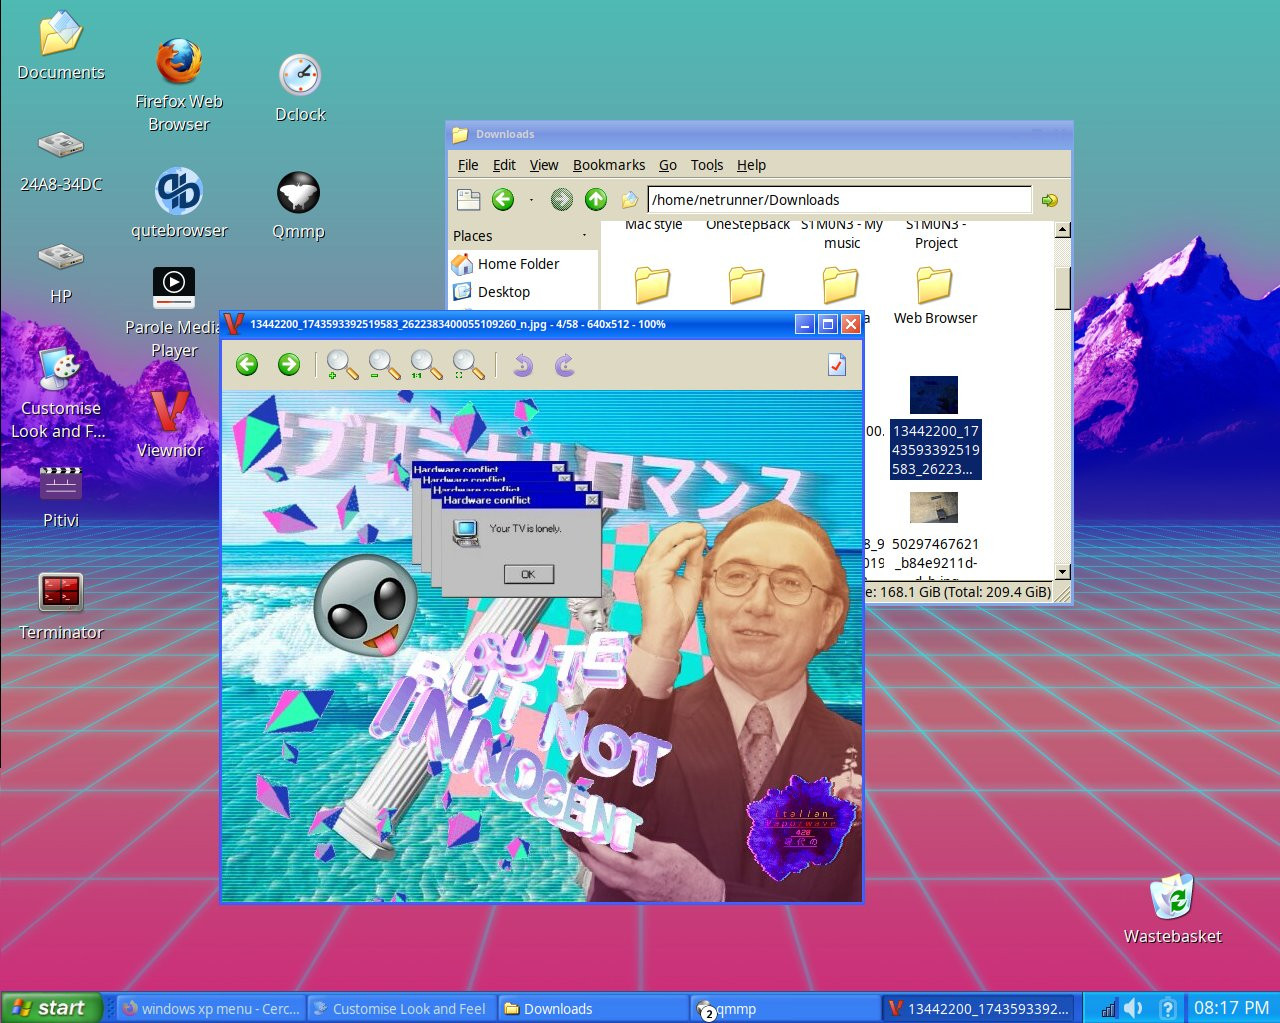This screenshot has width=1280, height=1023.
Task: Click the Start button on the taskbar
Action: tap(50, 1007)
